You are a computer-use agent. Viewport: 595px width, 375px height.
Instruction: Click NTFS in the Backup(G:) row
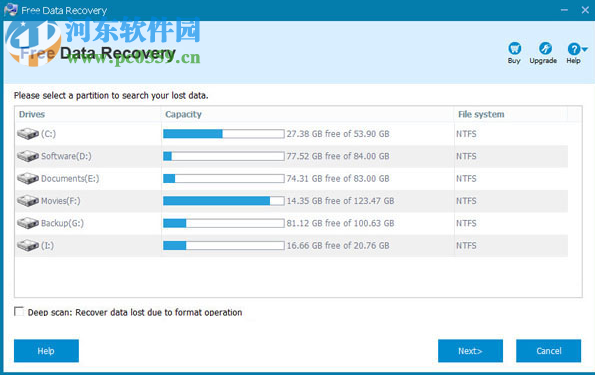click(x=466, y=224)
